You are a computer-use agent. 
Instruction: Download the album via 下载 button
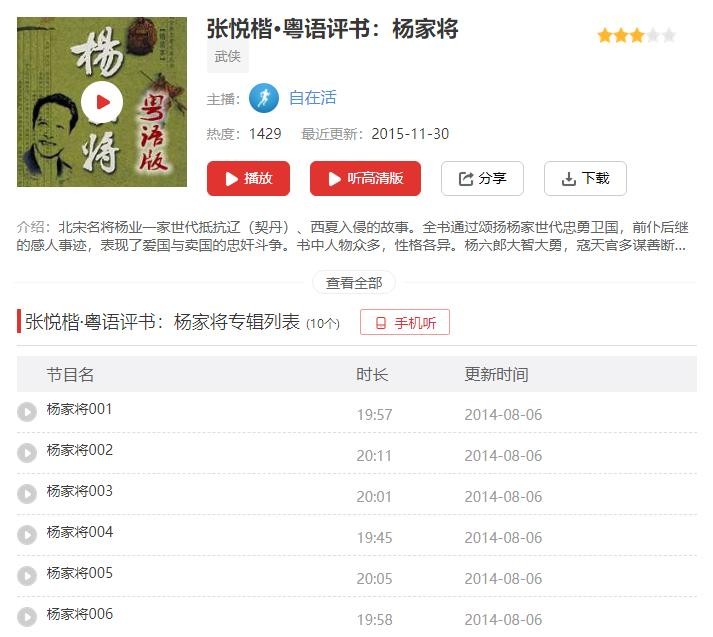coord(585,179)
